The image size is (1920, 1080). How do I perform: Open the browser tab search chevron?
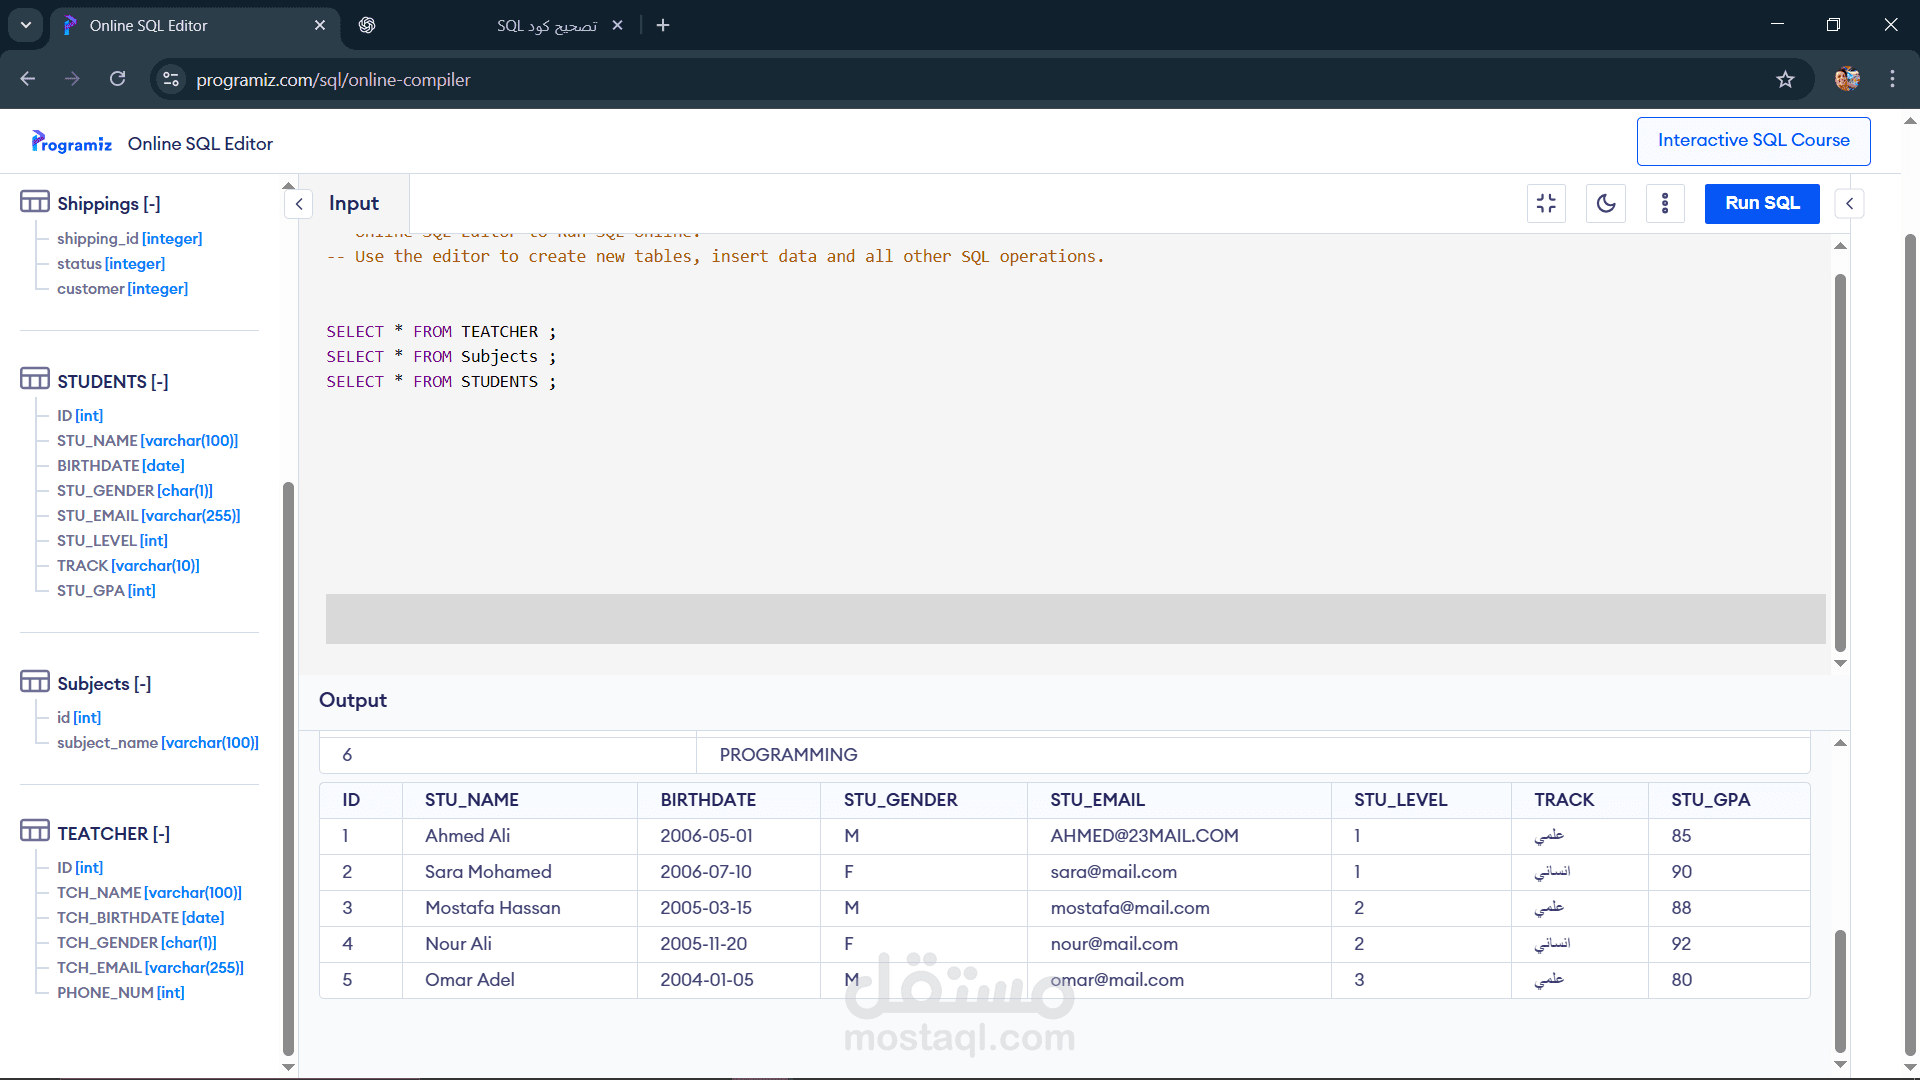(x=25, y=25)
